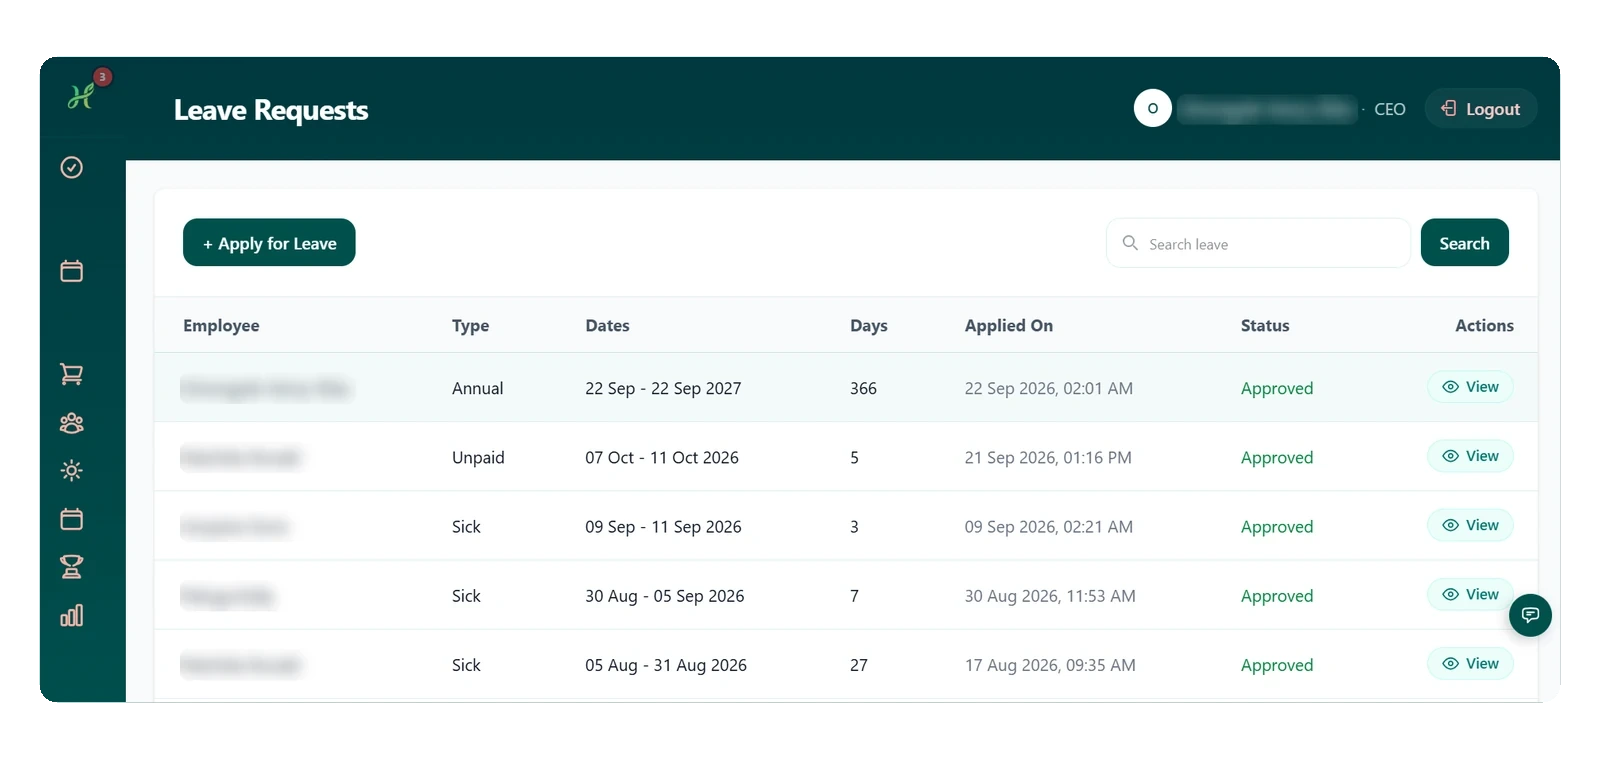Click the lower calendar sidebar icon
Image resolution: width=1600 pixels, height=760 pixels.
point(72,519)
